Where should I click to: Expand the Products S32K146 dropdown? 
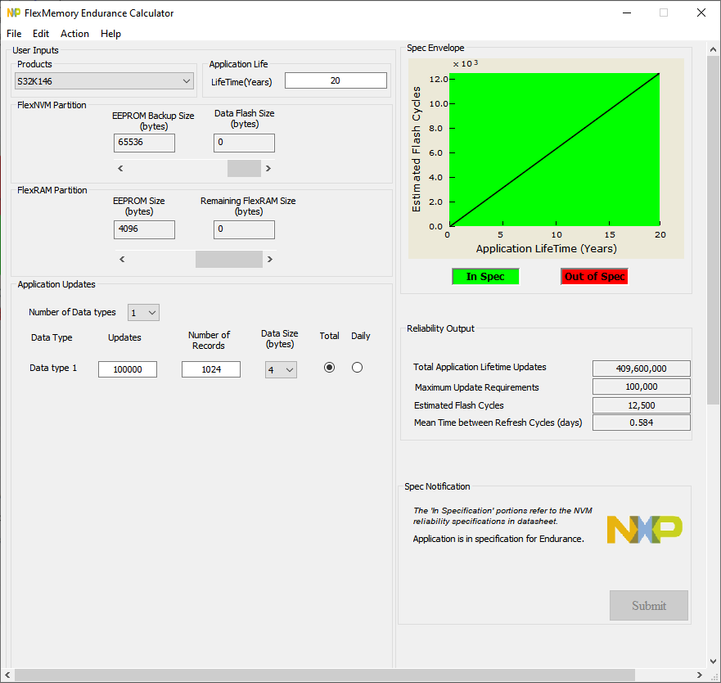pyautogui.click(x=104, y=81)
